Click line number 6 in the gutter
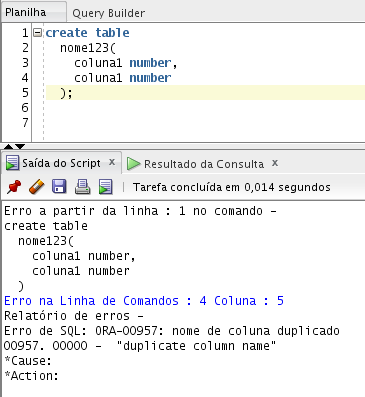Screen dimensions: 365x397 (x=25, y=108)
